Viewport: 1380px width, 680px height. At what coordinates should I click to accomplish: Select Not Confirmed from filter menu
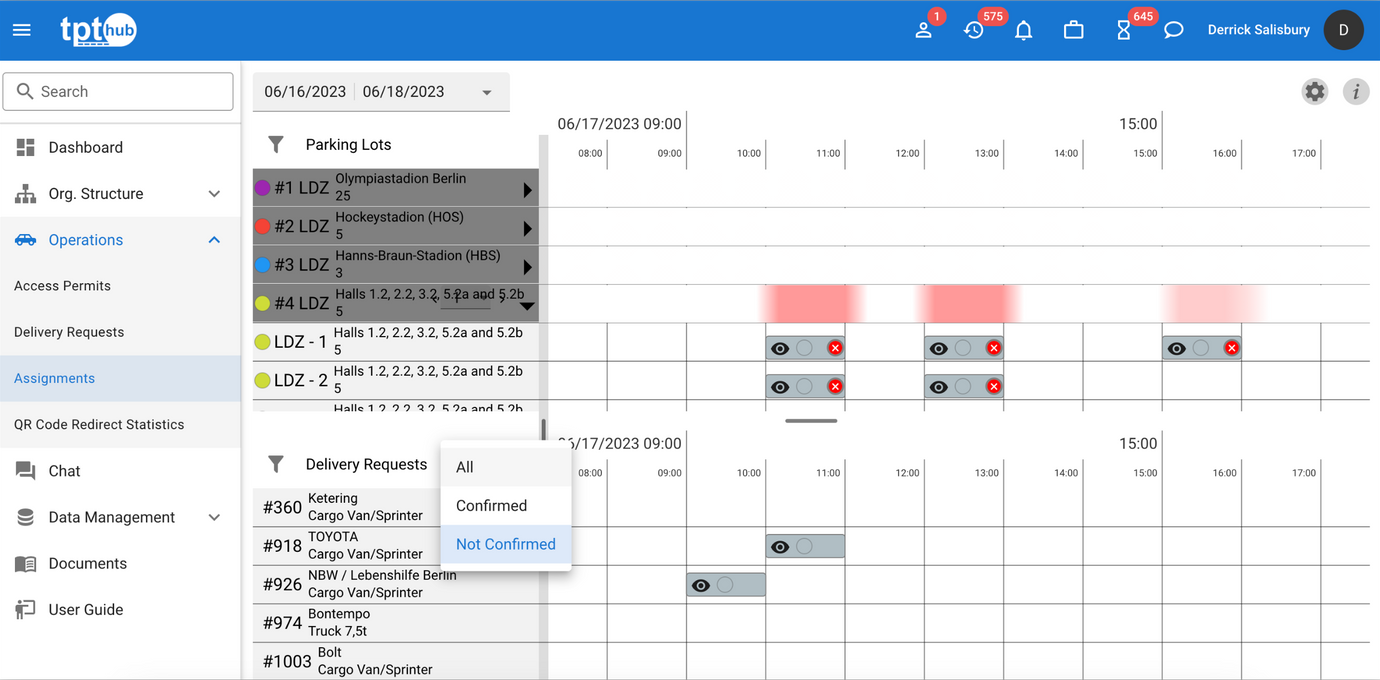(x=506, y=544)
